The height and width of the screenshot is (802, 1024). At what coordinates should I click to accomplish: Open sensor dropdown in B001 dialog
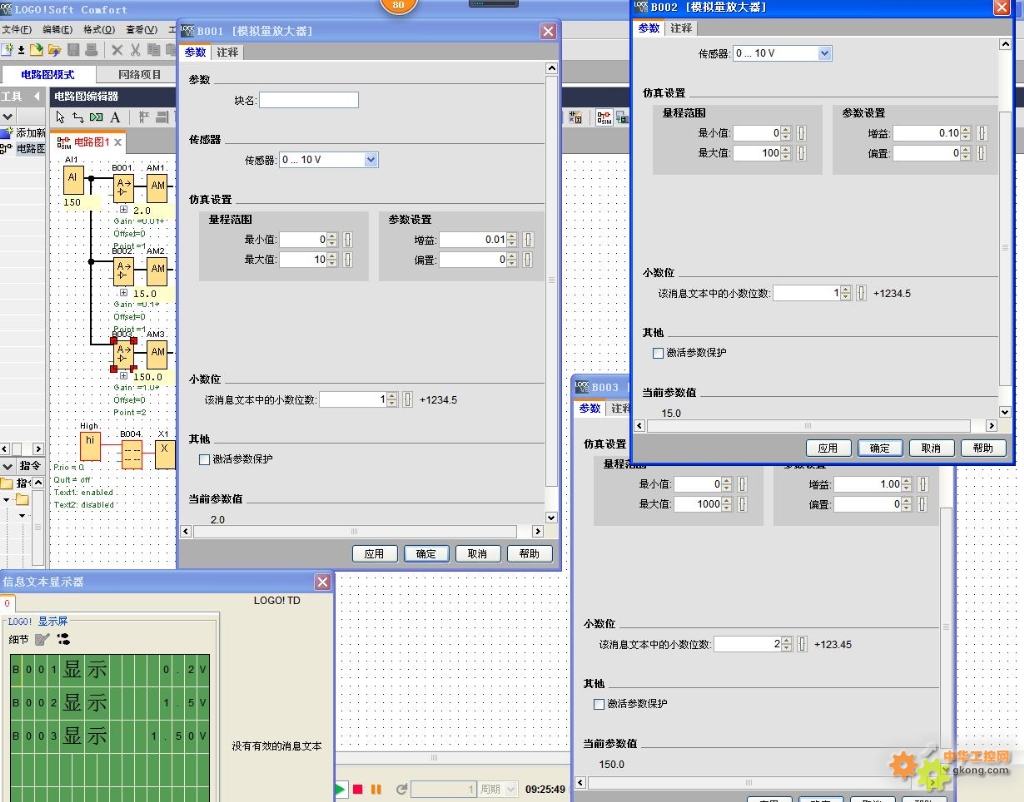tap(371, 159)
